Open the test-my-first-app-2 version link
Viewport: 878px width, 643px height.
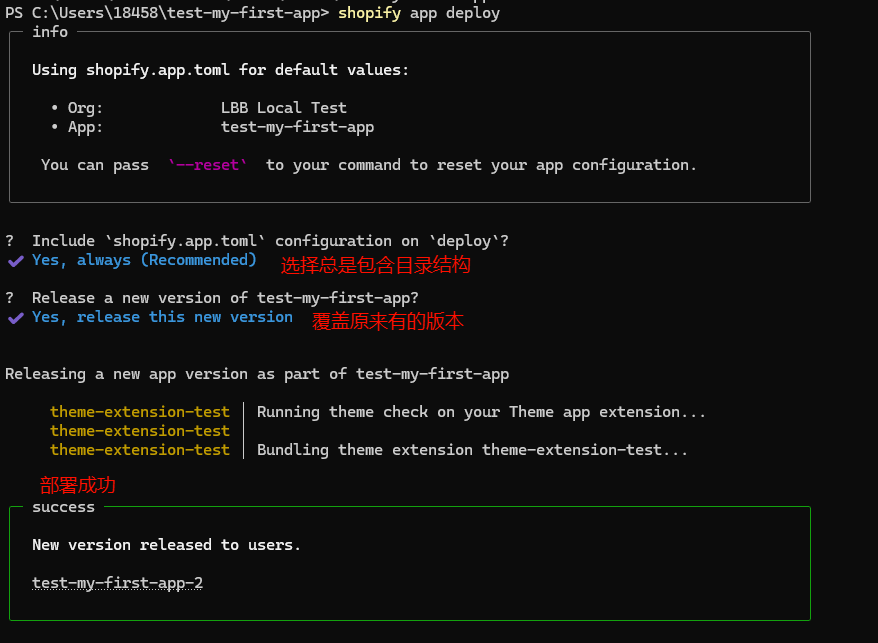tap(117, 583)
